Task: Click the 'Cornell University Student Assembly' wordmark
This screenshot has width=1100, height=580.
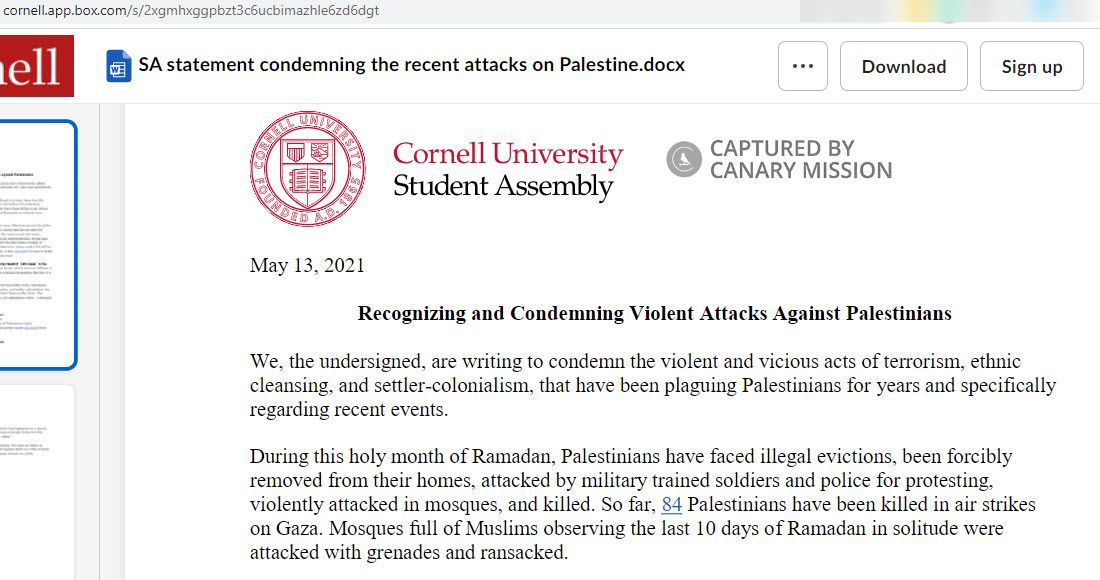Action: 508,170
